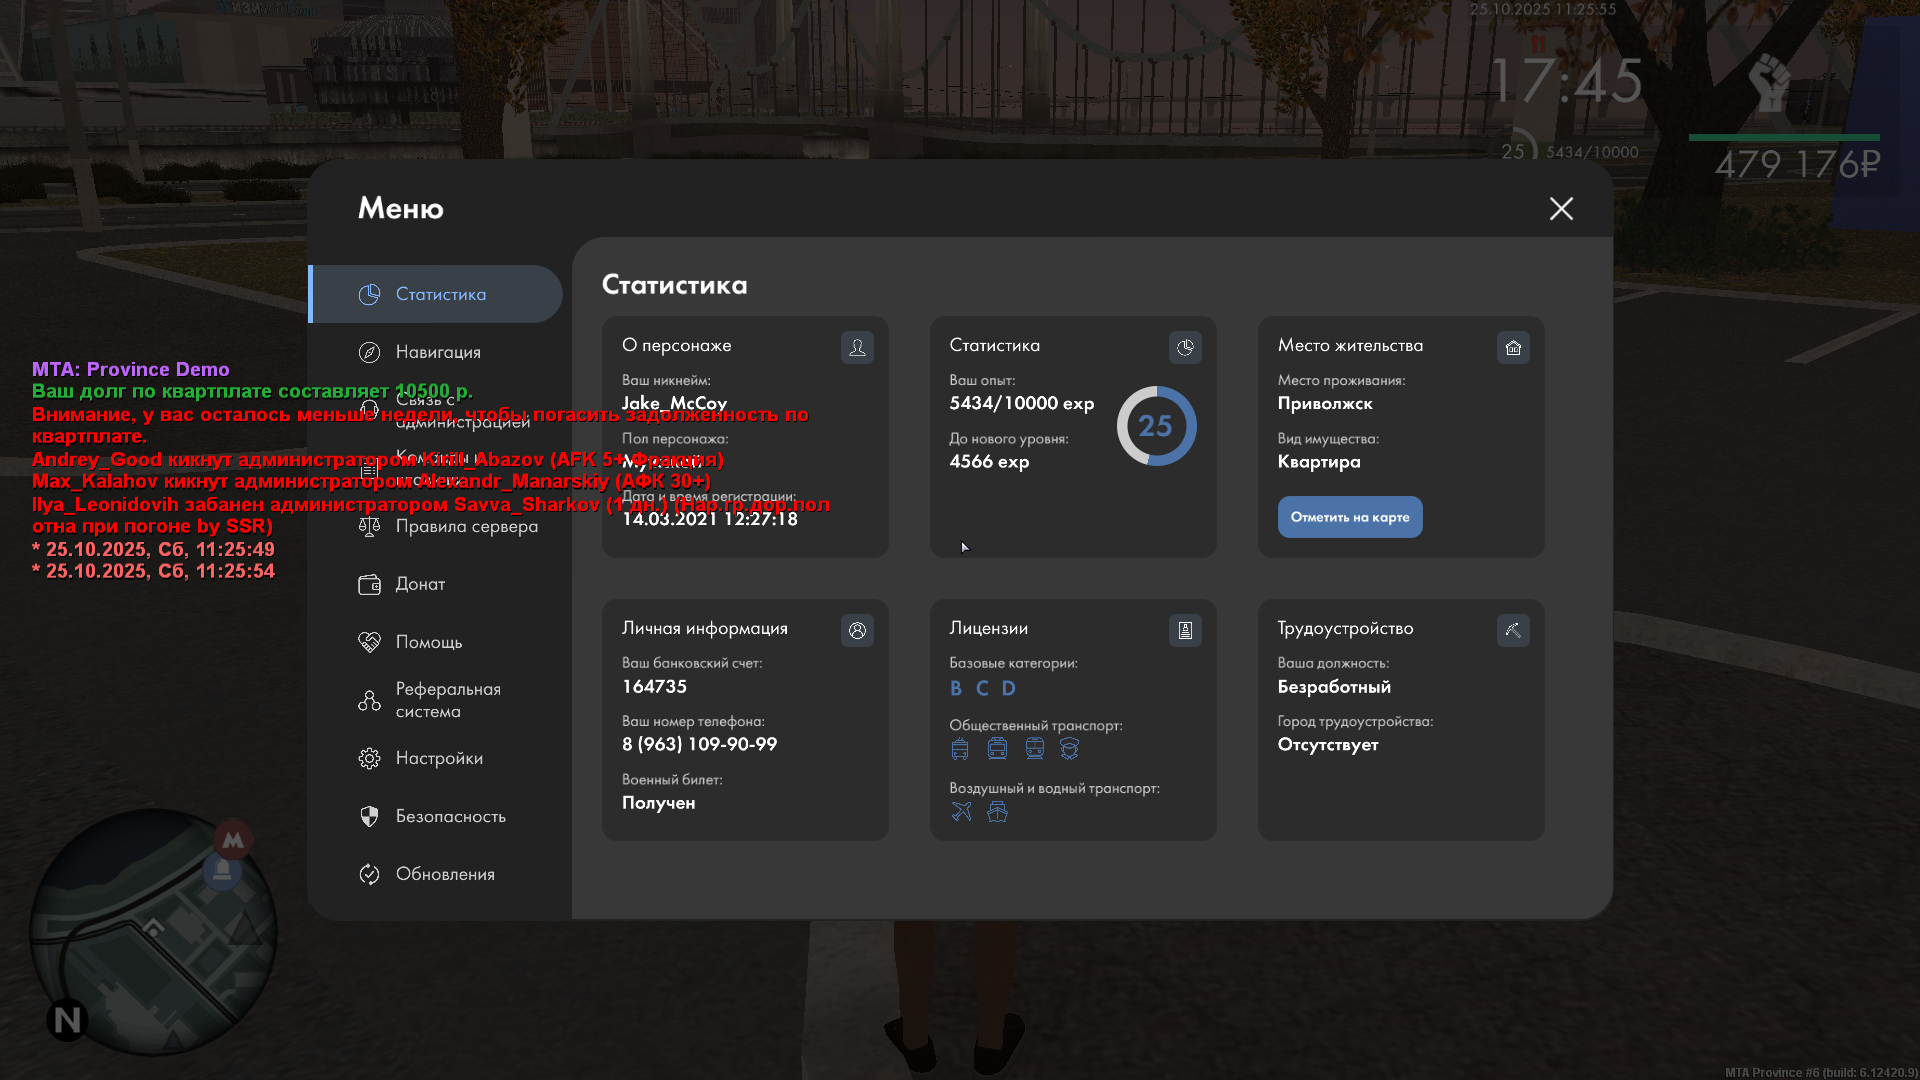Click the house icon in Место жительства card
Screen dimensions: 1920x1080
tap(1513, 347)
